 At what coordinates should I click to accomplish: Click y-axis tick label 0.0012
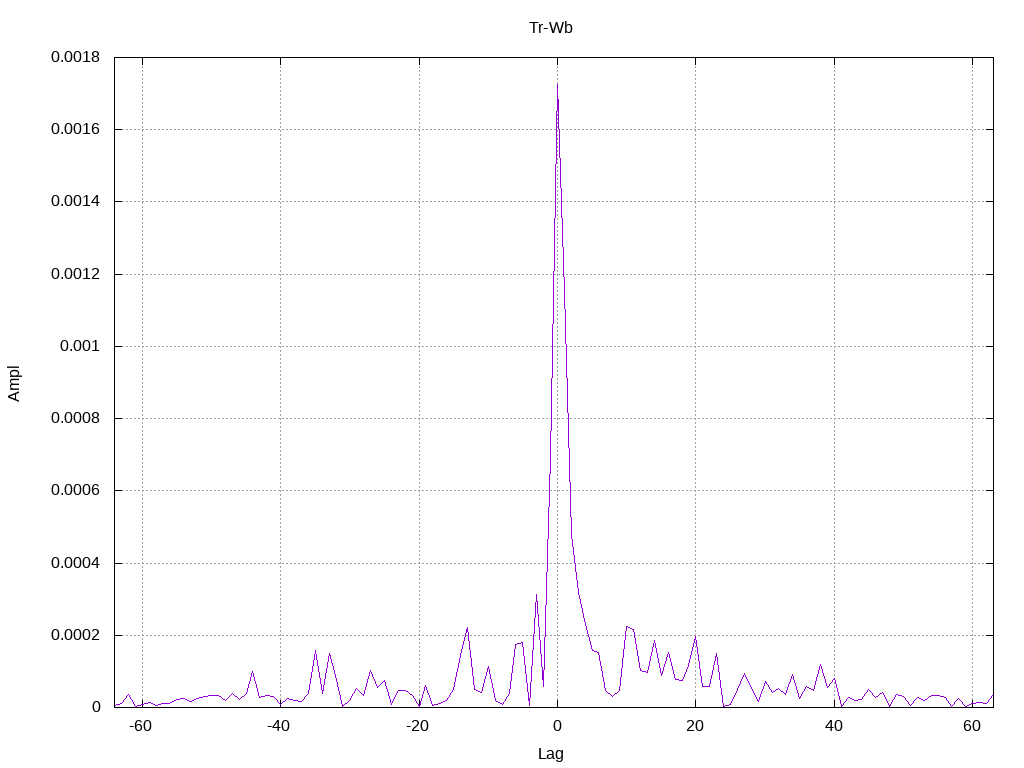click(76, 274)
